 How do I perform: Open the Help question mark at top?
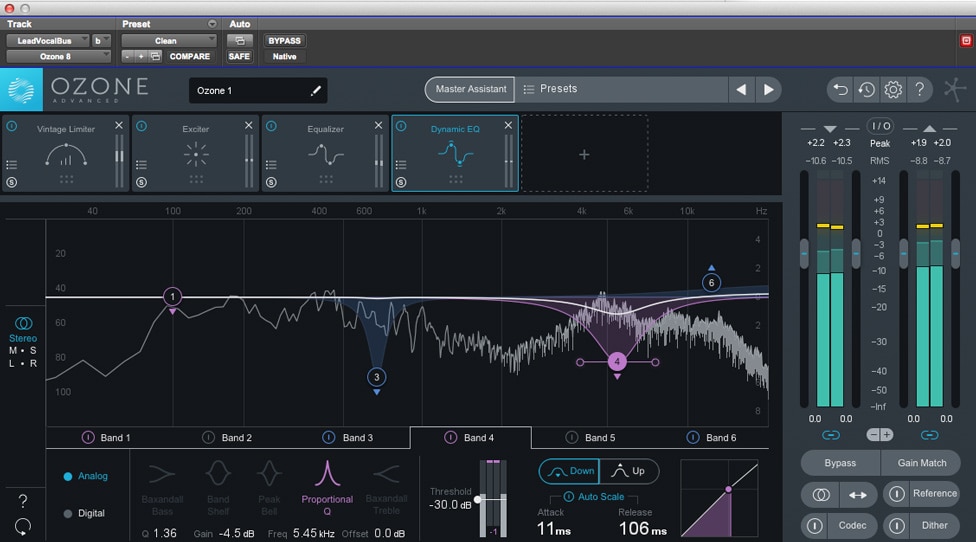pyautogui.click(x=919, y=89)
